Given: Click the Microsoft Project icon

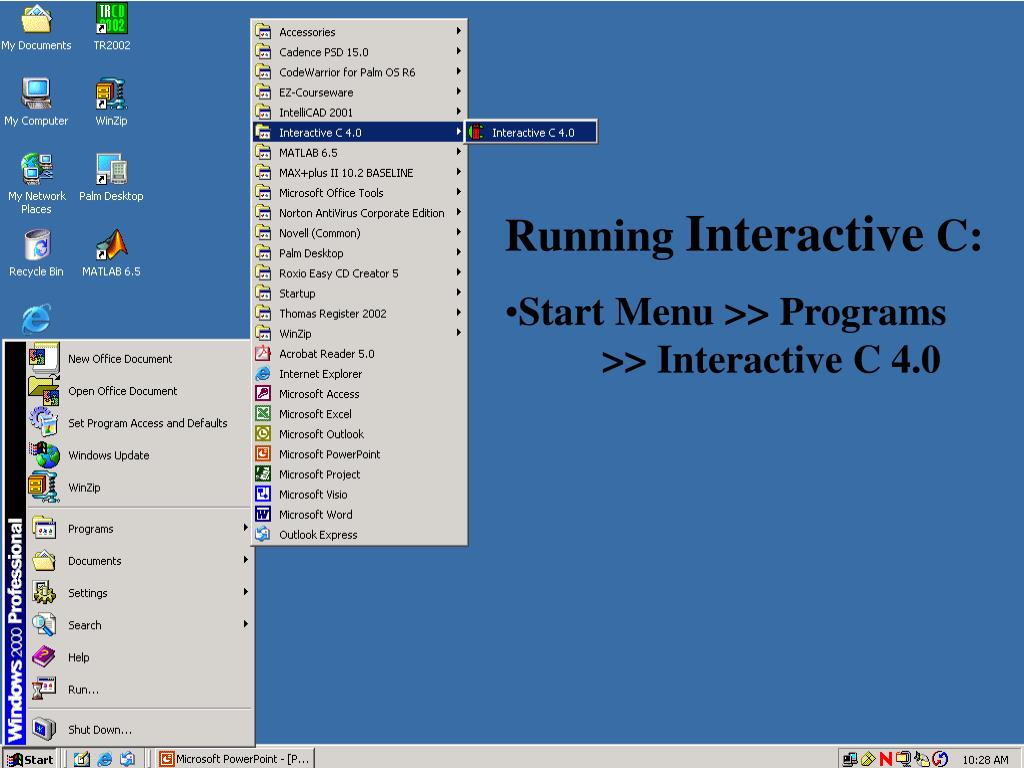Looking at the screenshot, I should 263,474.
